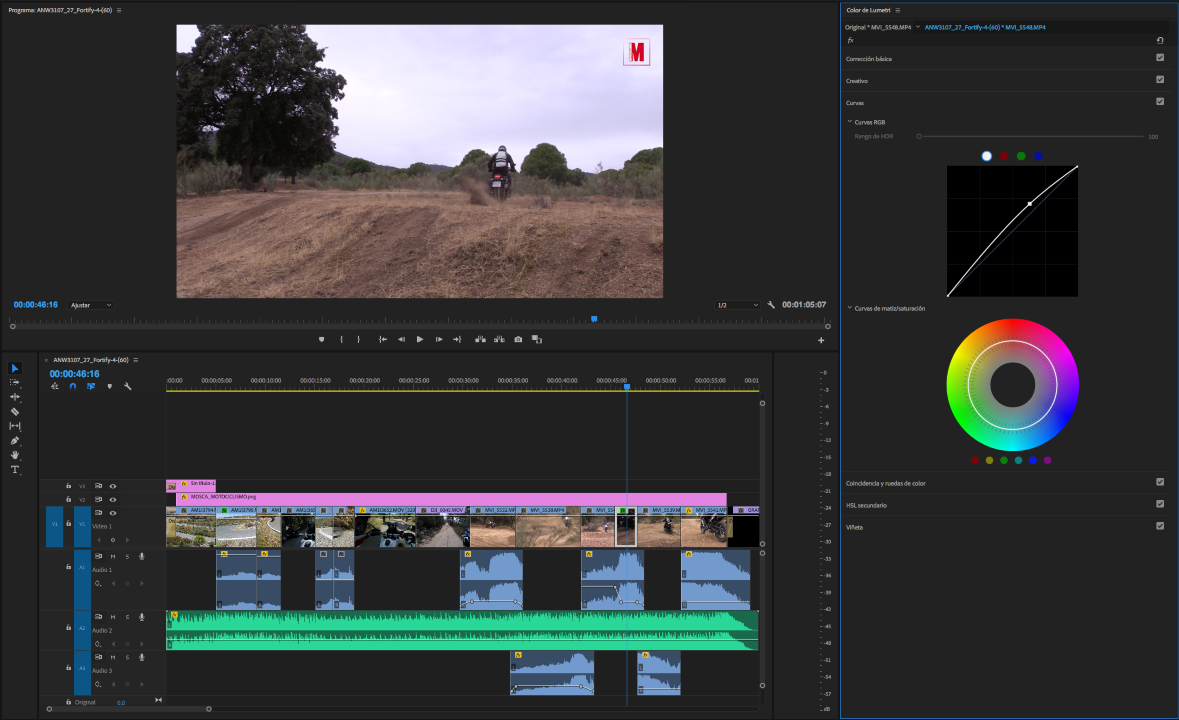Uncheck Curvas section checkbox
Image resolution: width=1179 pixels, height=720 pixels.
point(1160,101)
